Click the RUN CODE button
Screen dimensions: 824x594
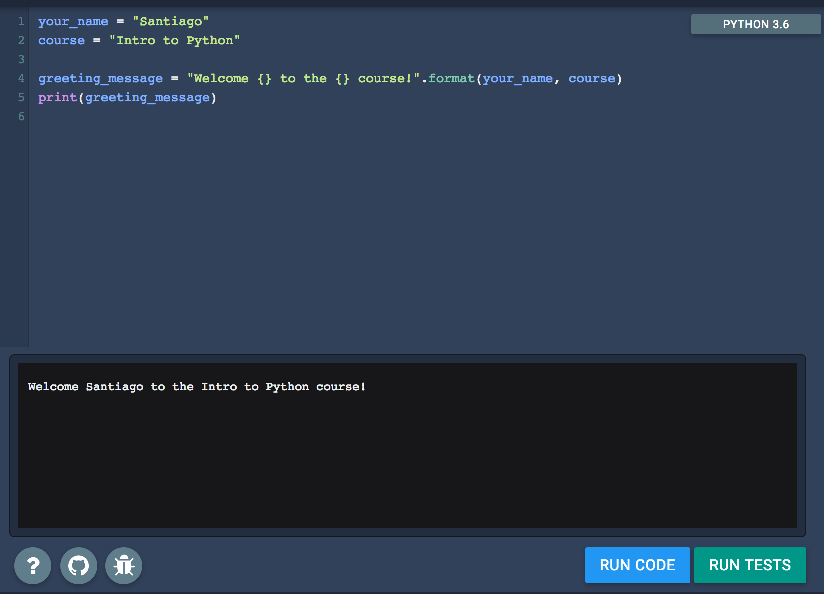(x=637, y=565)
